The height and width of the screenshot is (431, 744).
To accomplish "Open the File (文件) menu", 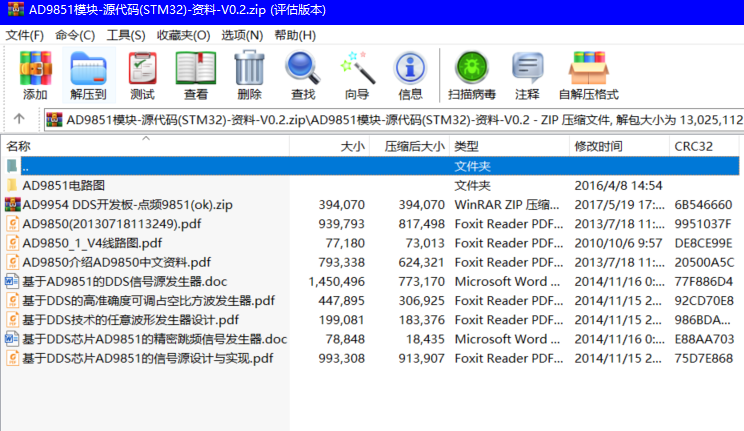I will point(25,35).
